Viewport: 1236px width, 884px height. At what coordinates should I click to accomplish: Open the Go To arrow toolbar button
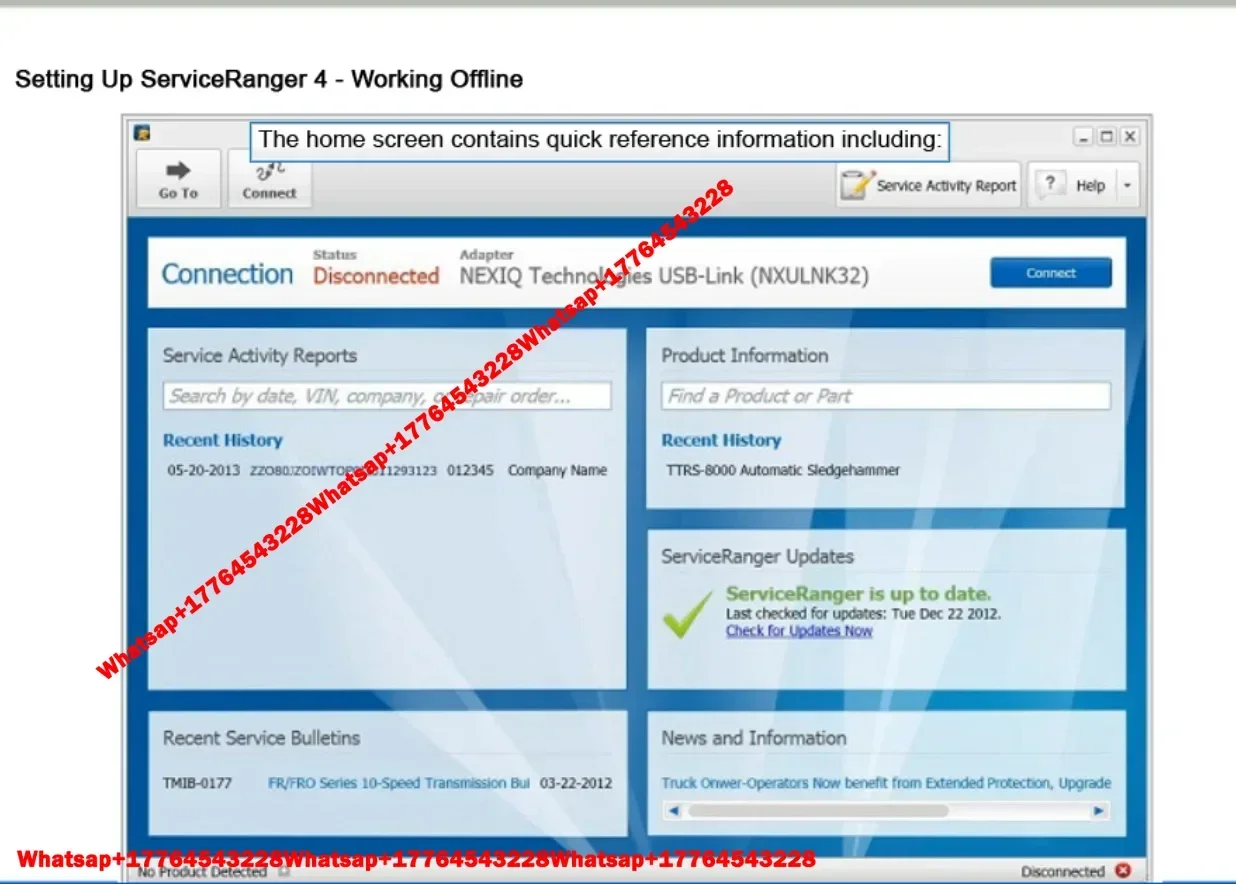(x=178, y=179)
